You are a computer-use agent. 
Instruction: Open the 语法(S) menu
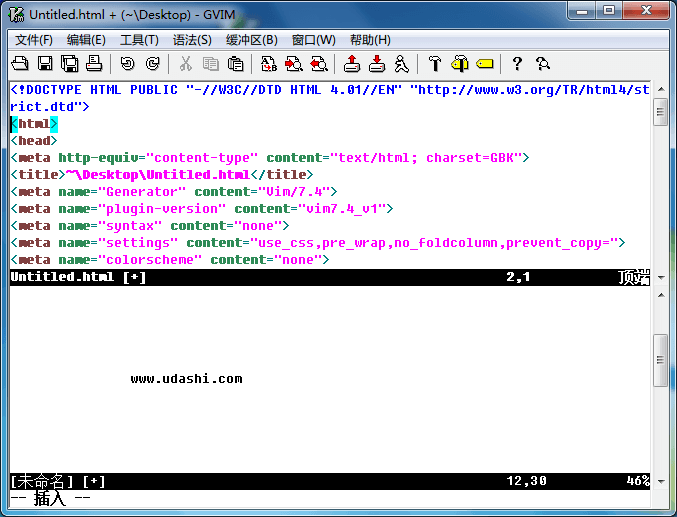192,40
